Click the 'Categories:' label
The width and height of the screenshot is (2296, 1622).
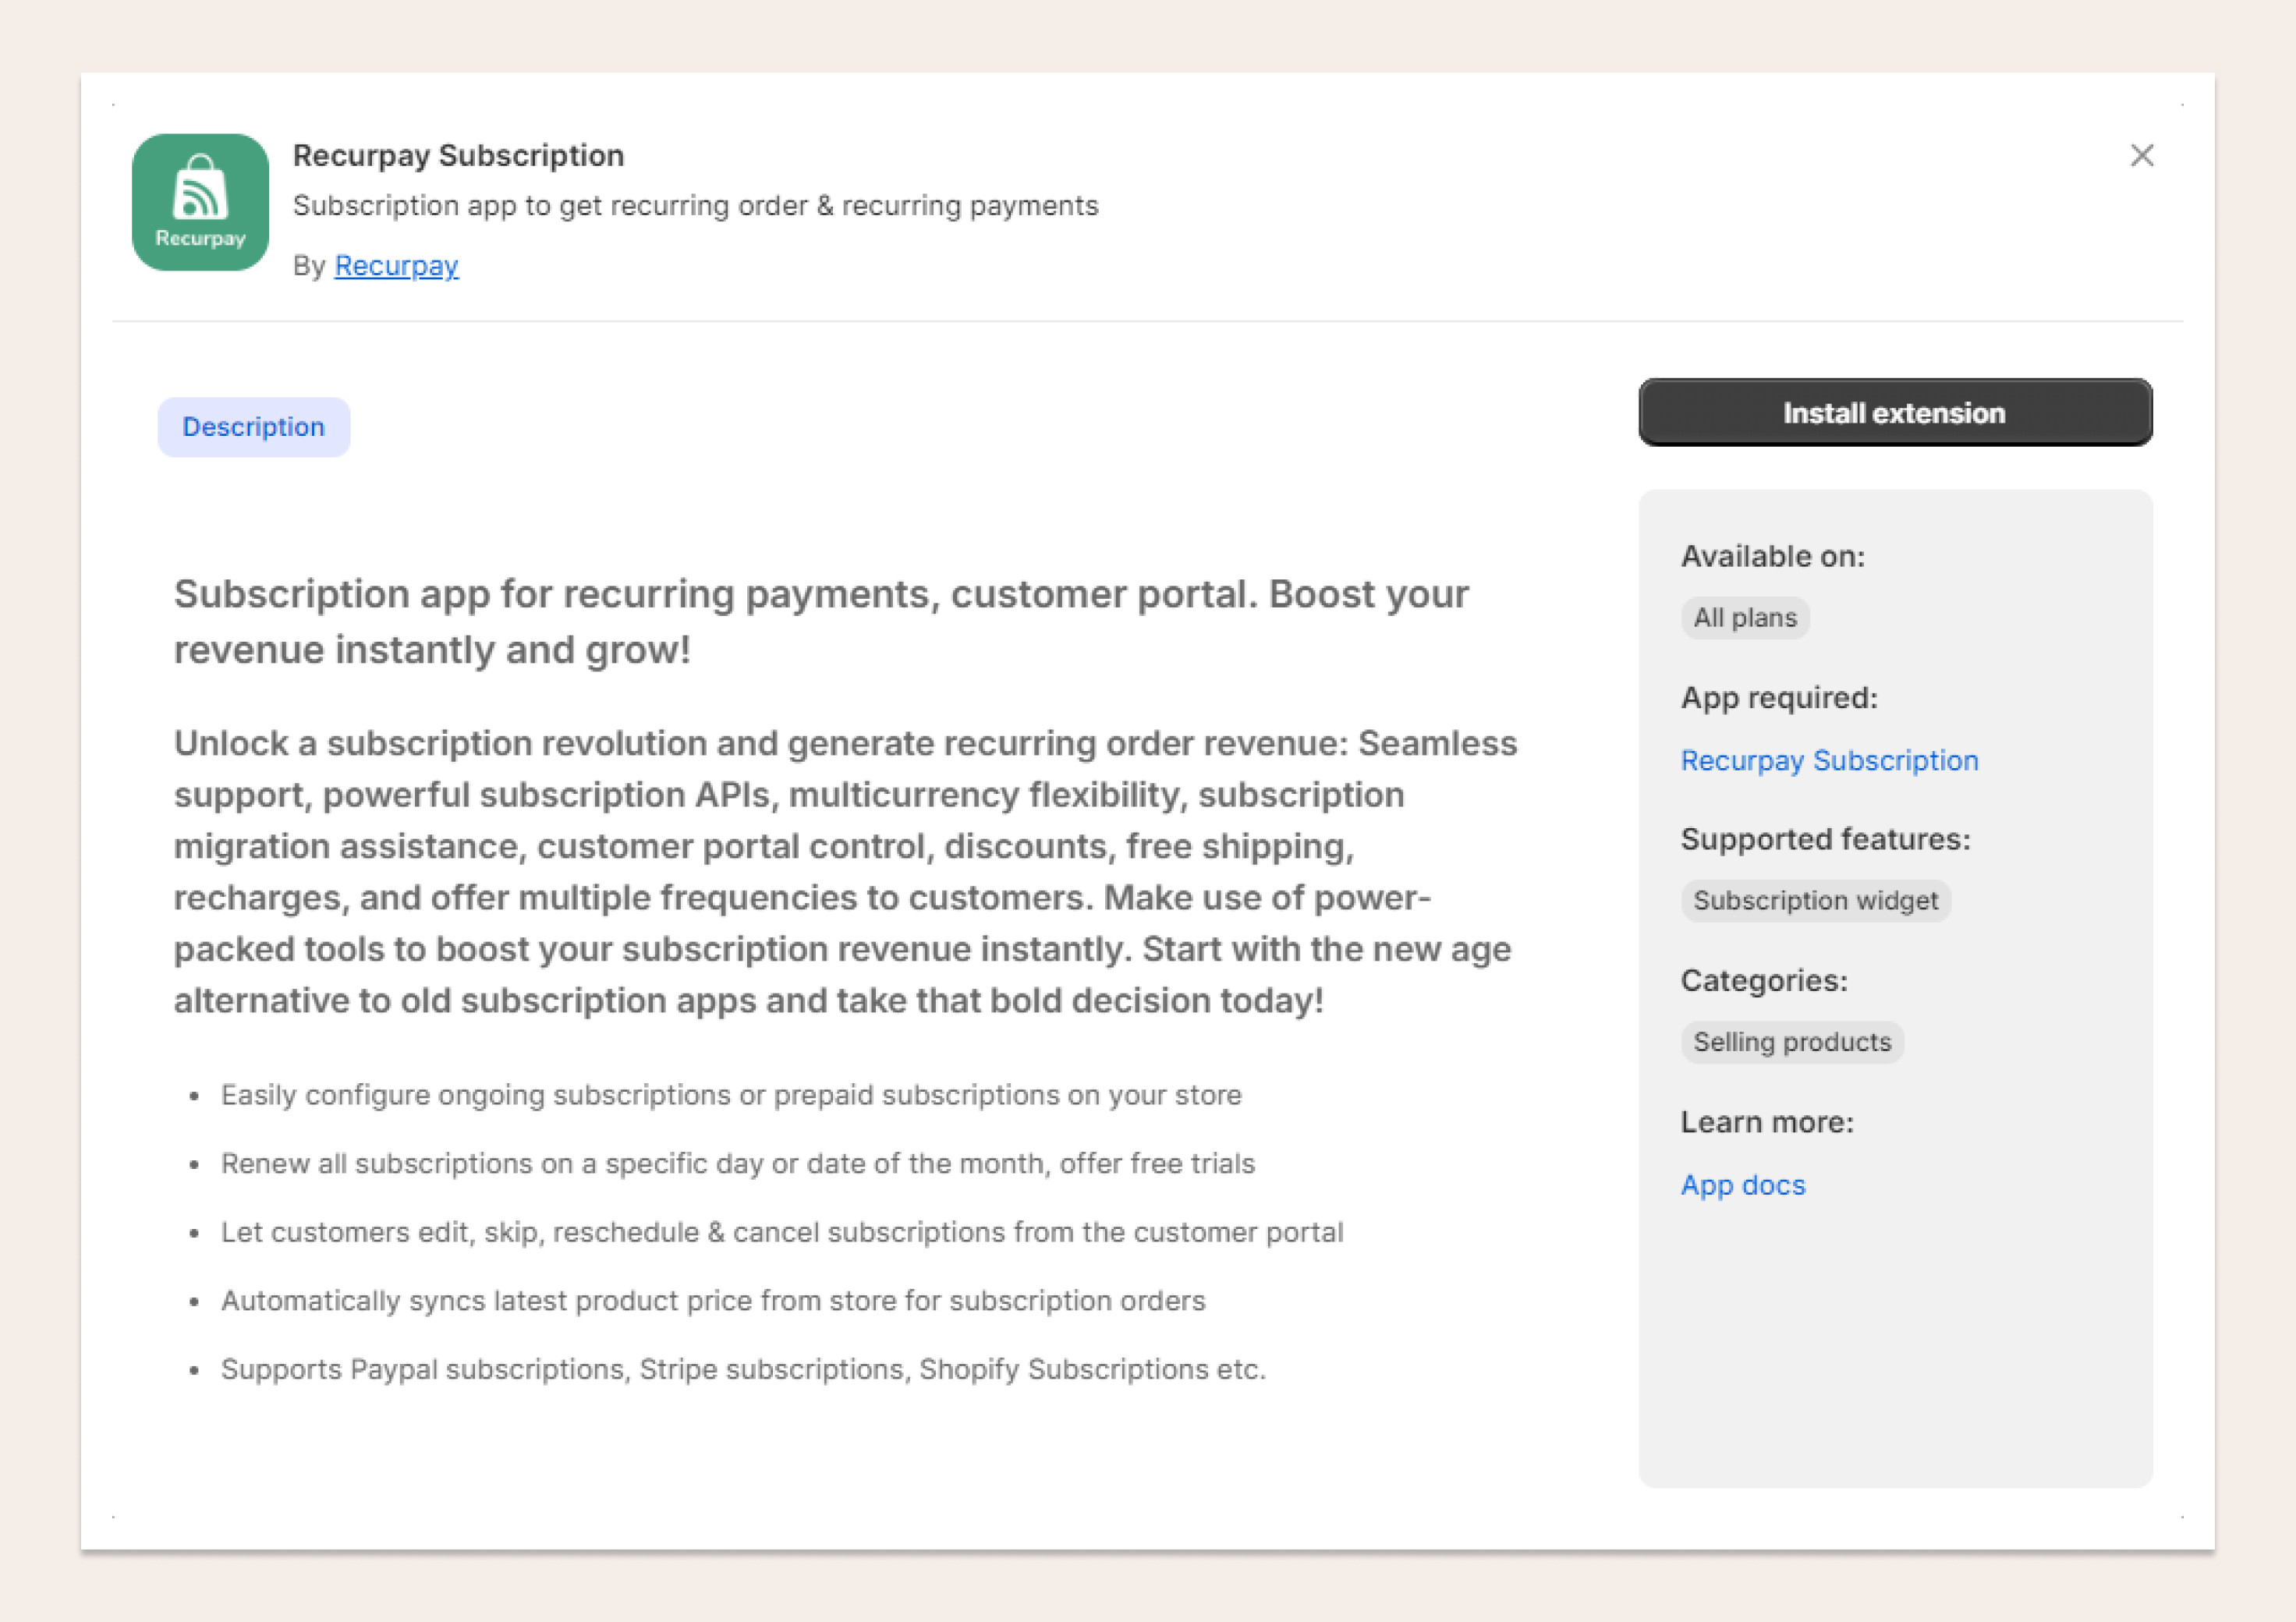[1764, 981]
